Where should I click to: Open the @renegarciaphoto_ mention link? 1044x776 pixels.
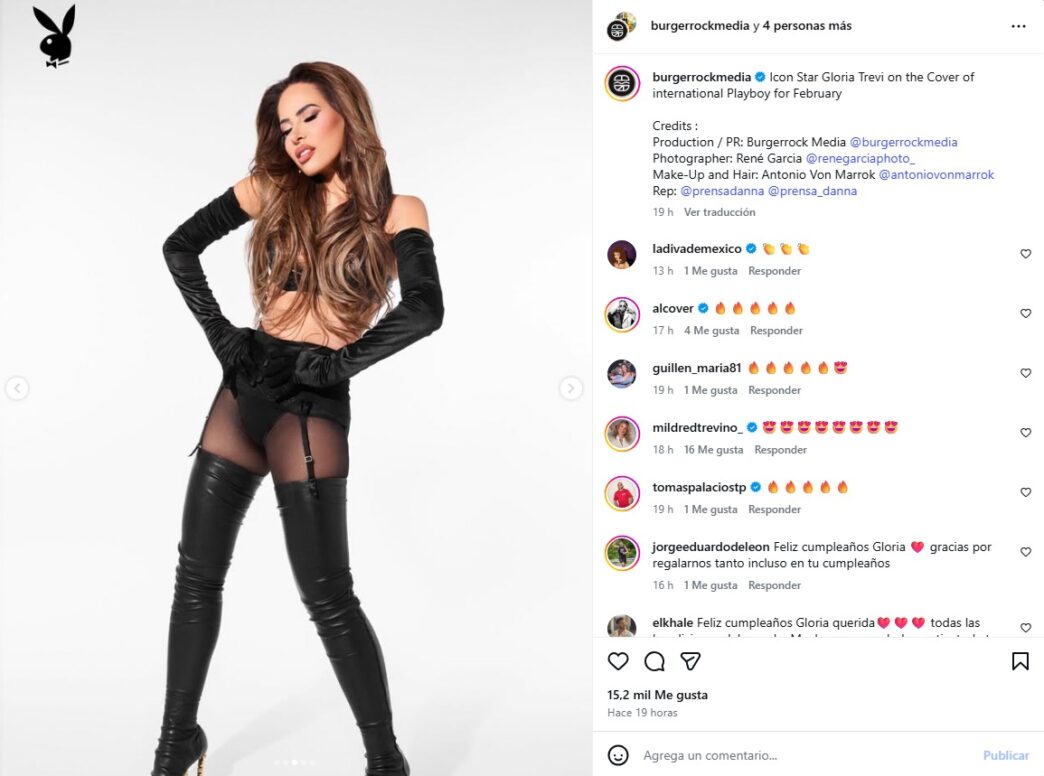coord(860,158)
